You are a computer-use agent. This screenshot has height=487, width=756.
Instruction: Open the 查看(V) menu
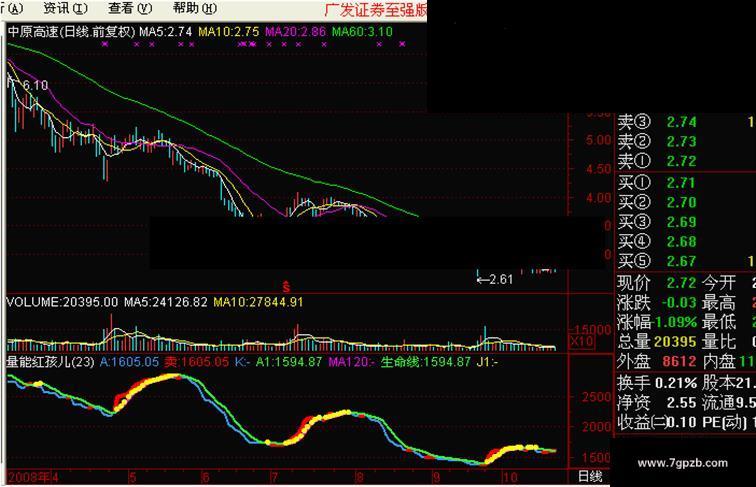coord(130,8)
